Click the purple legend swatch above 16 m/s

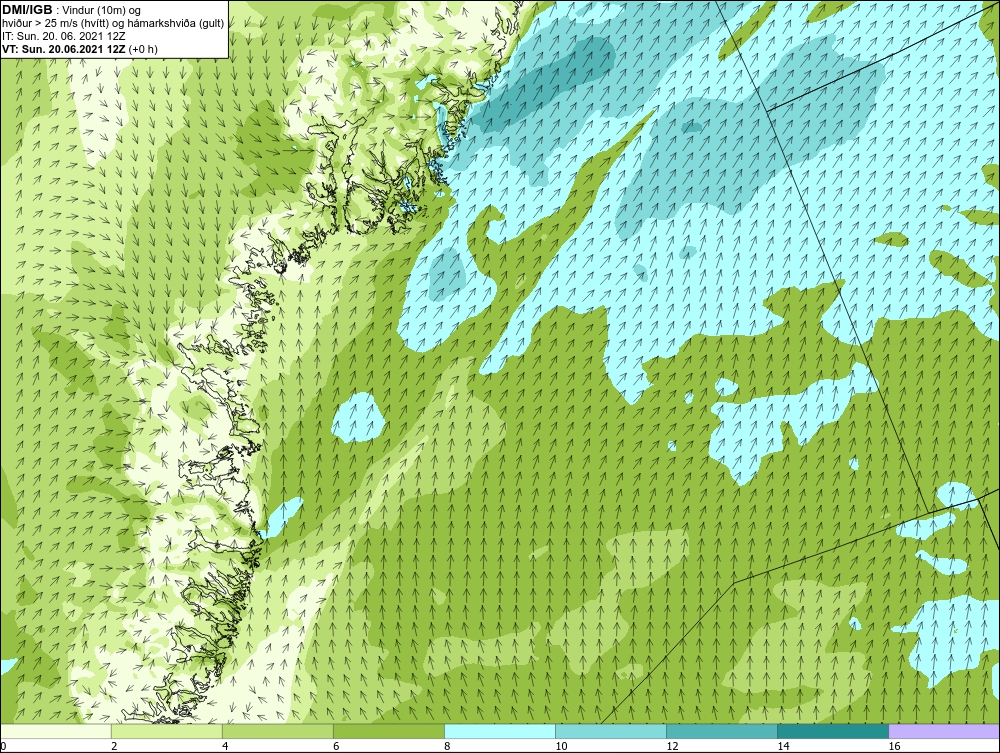944,731
